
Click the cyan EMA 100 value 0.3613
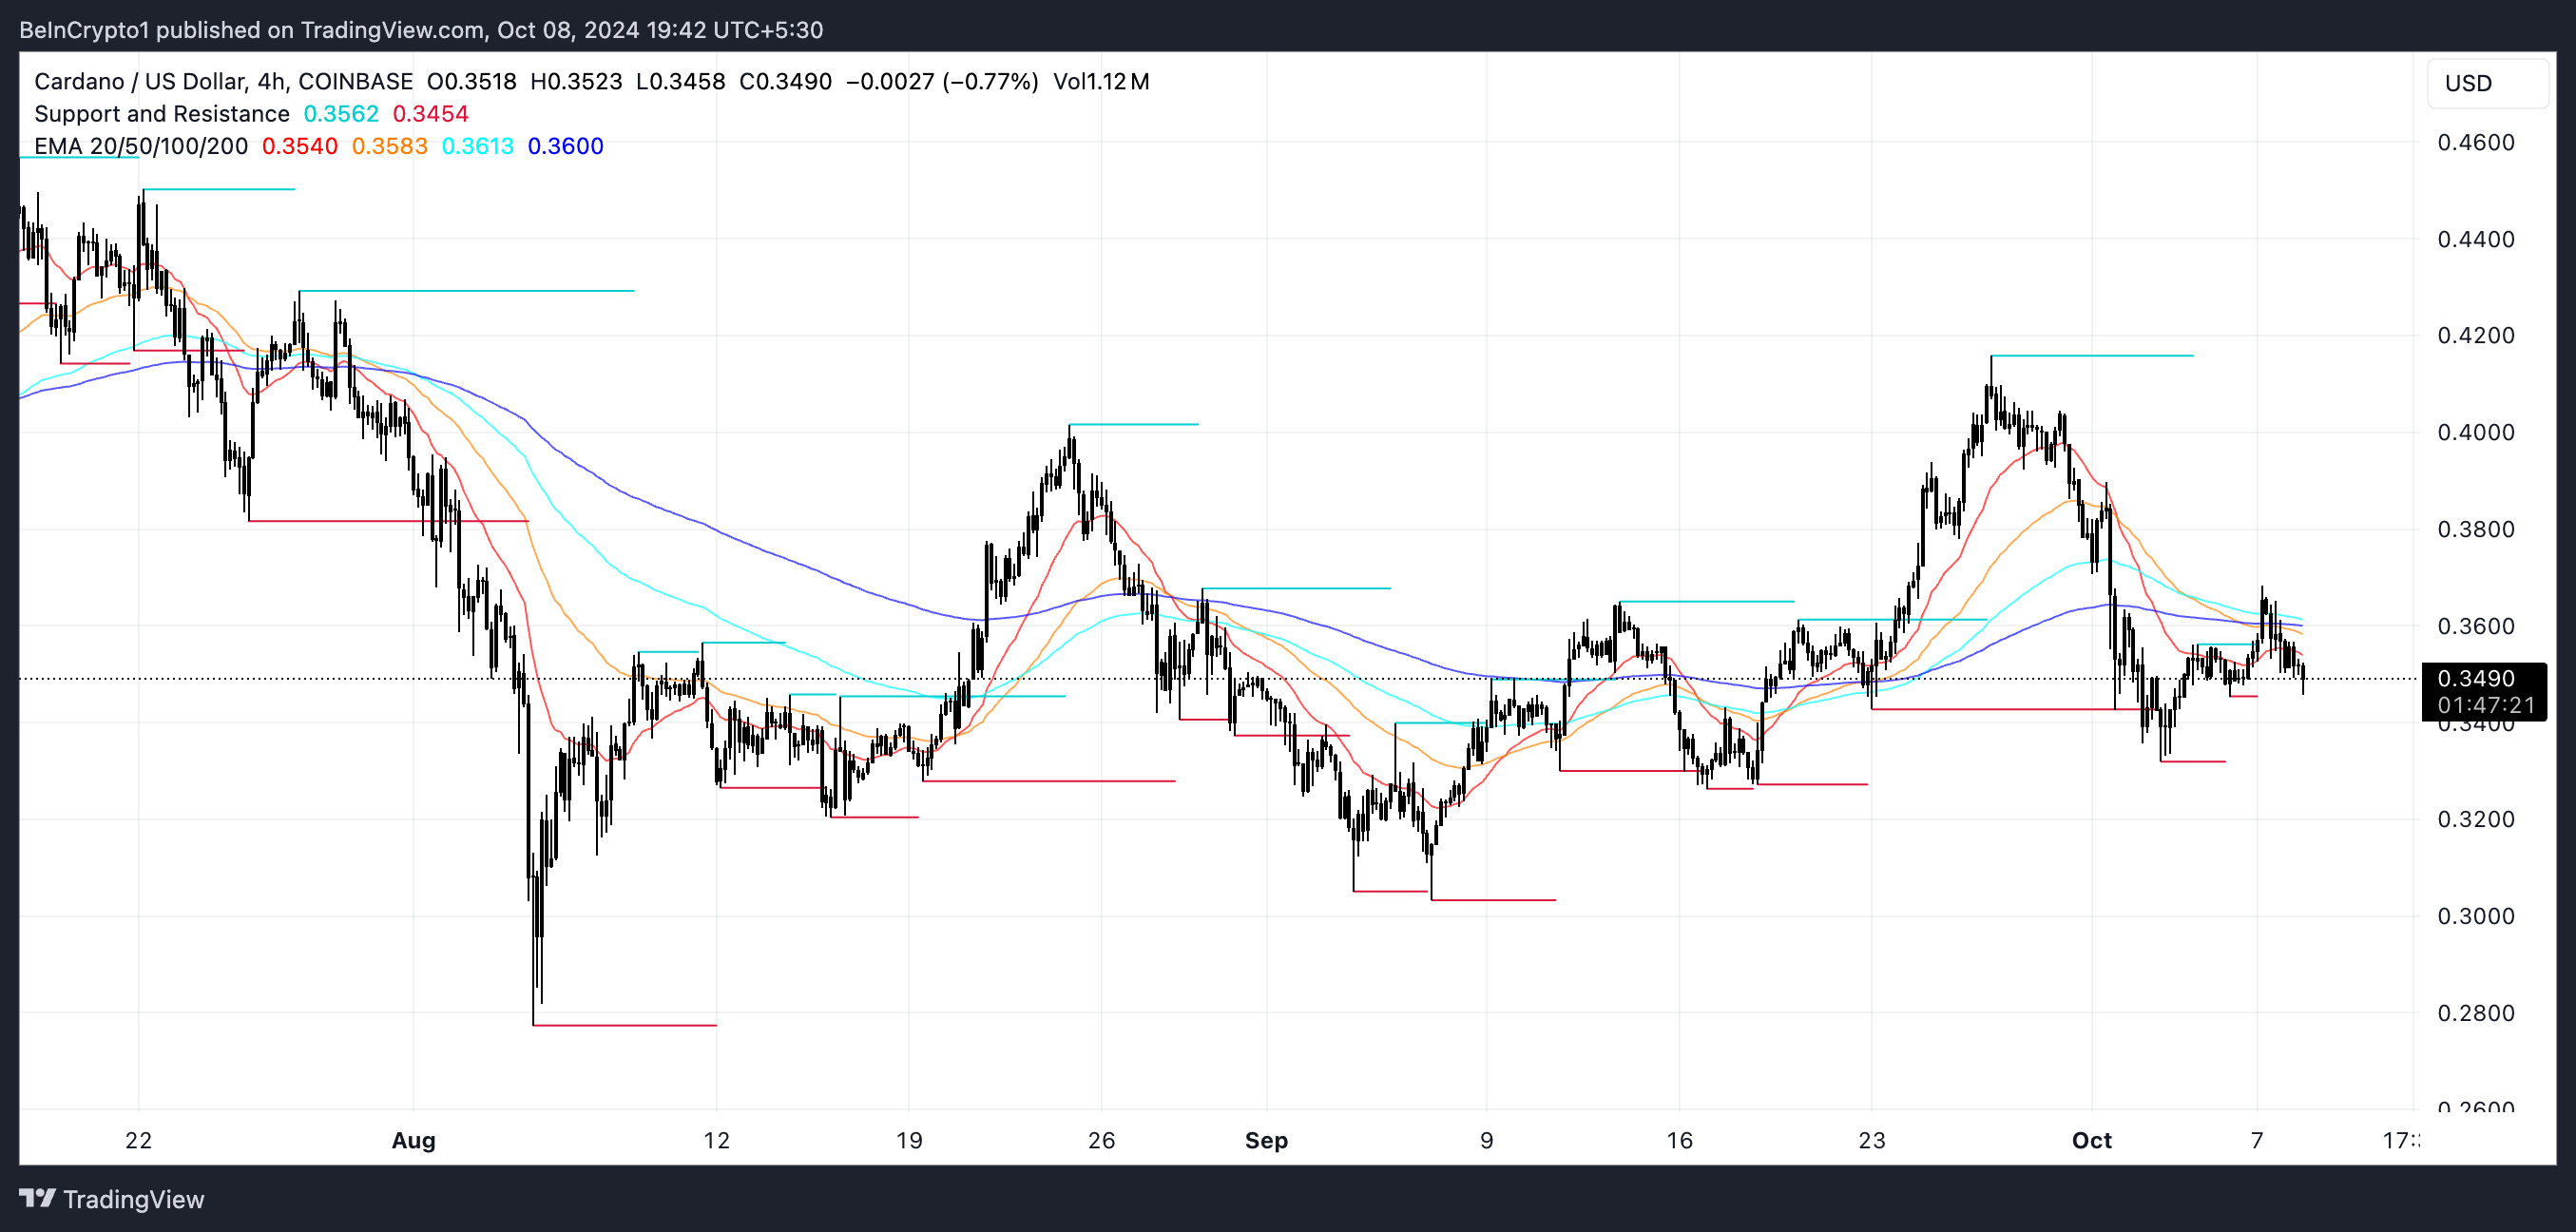477,146
